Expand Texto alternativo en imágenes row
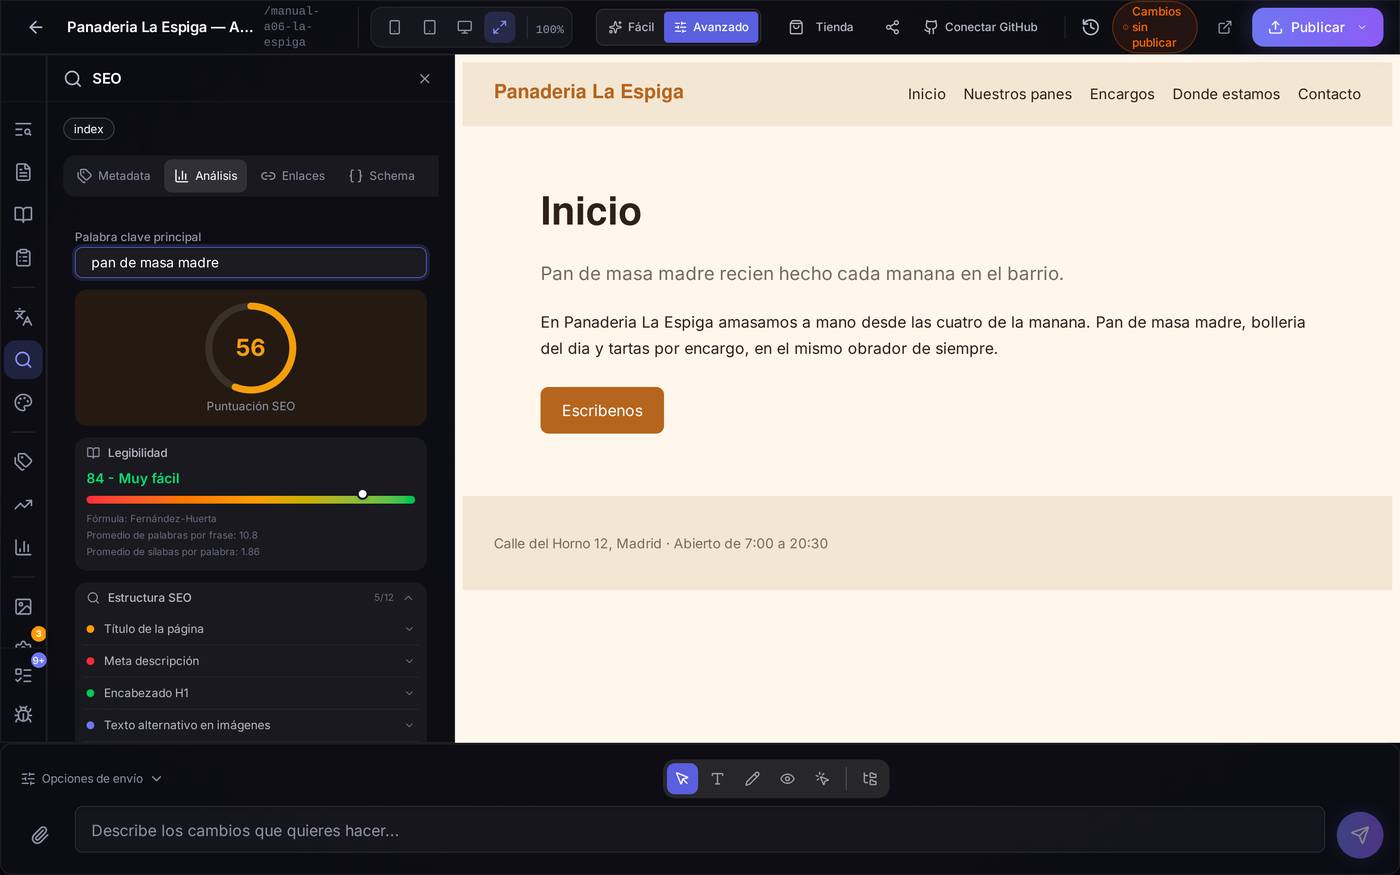The height and width of the screenshot is (875, 1400). click(x=250, y=725)
